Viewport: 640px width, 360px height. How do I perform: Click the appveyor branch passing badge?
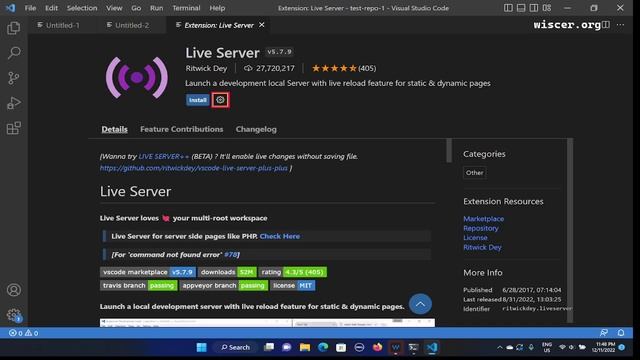pyautogui.click(x=224, y=285)
